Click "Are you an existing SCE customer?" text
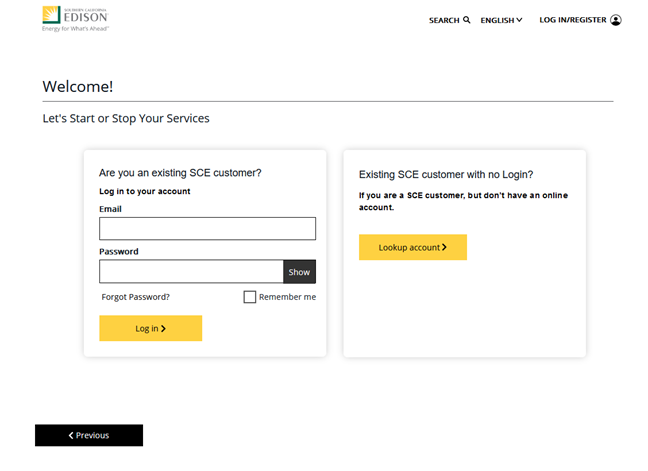648x471 pixels. (180, 173)
